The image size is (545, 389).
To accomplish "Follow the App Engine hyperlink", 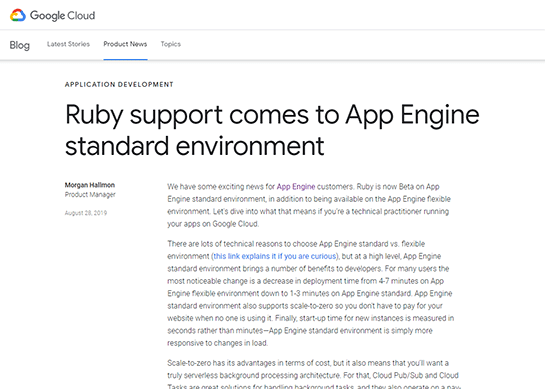I will pos(296,187).
